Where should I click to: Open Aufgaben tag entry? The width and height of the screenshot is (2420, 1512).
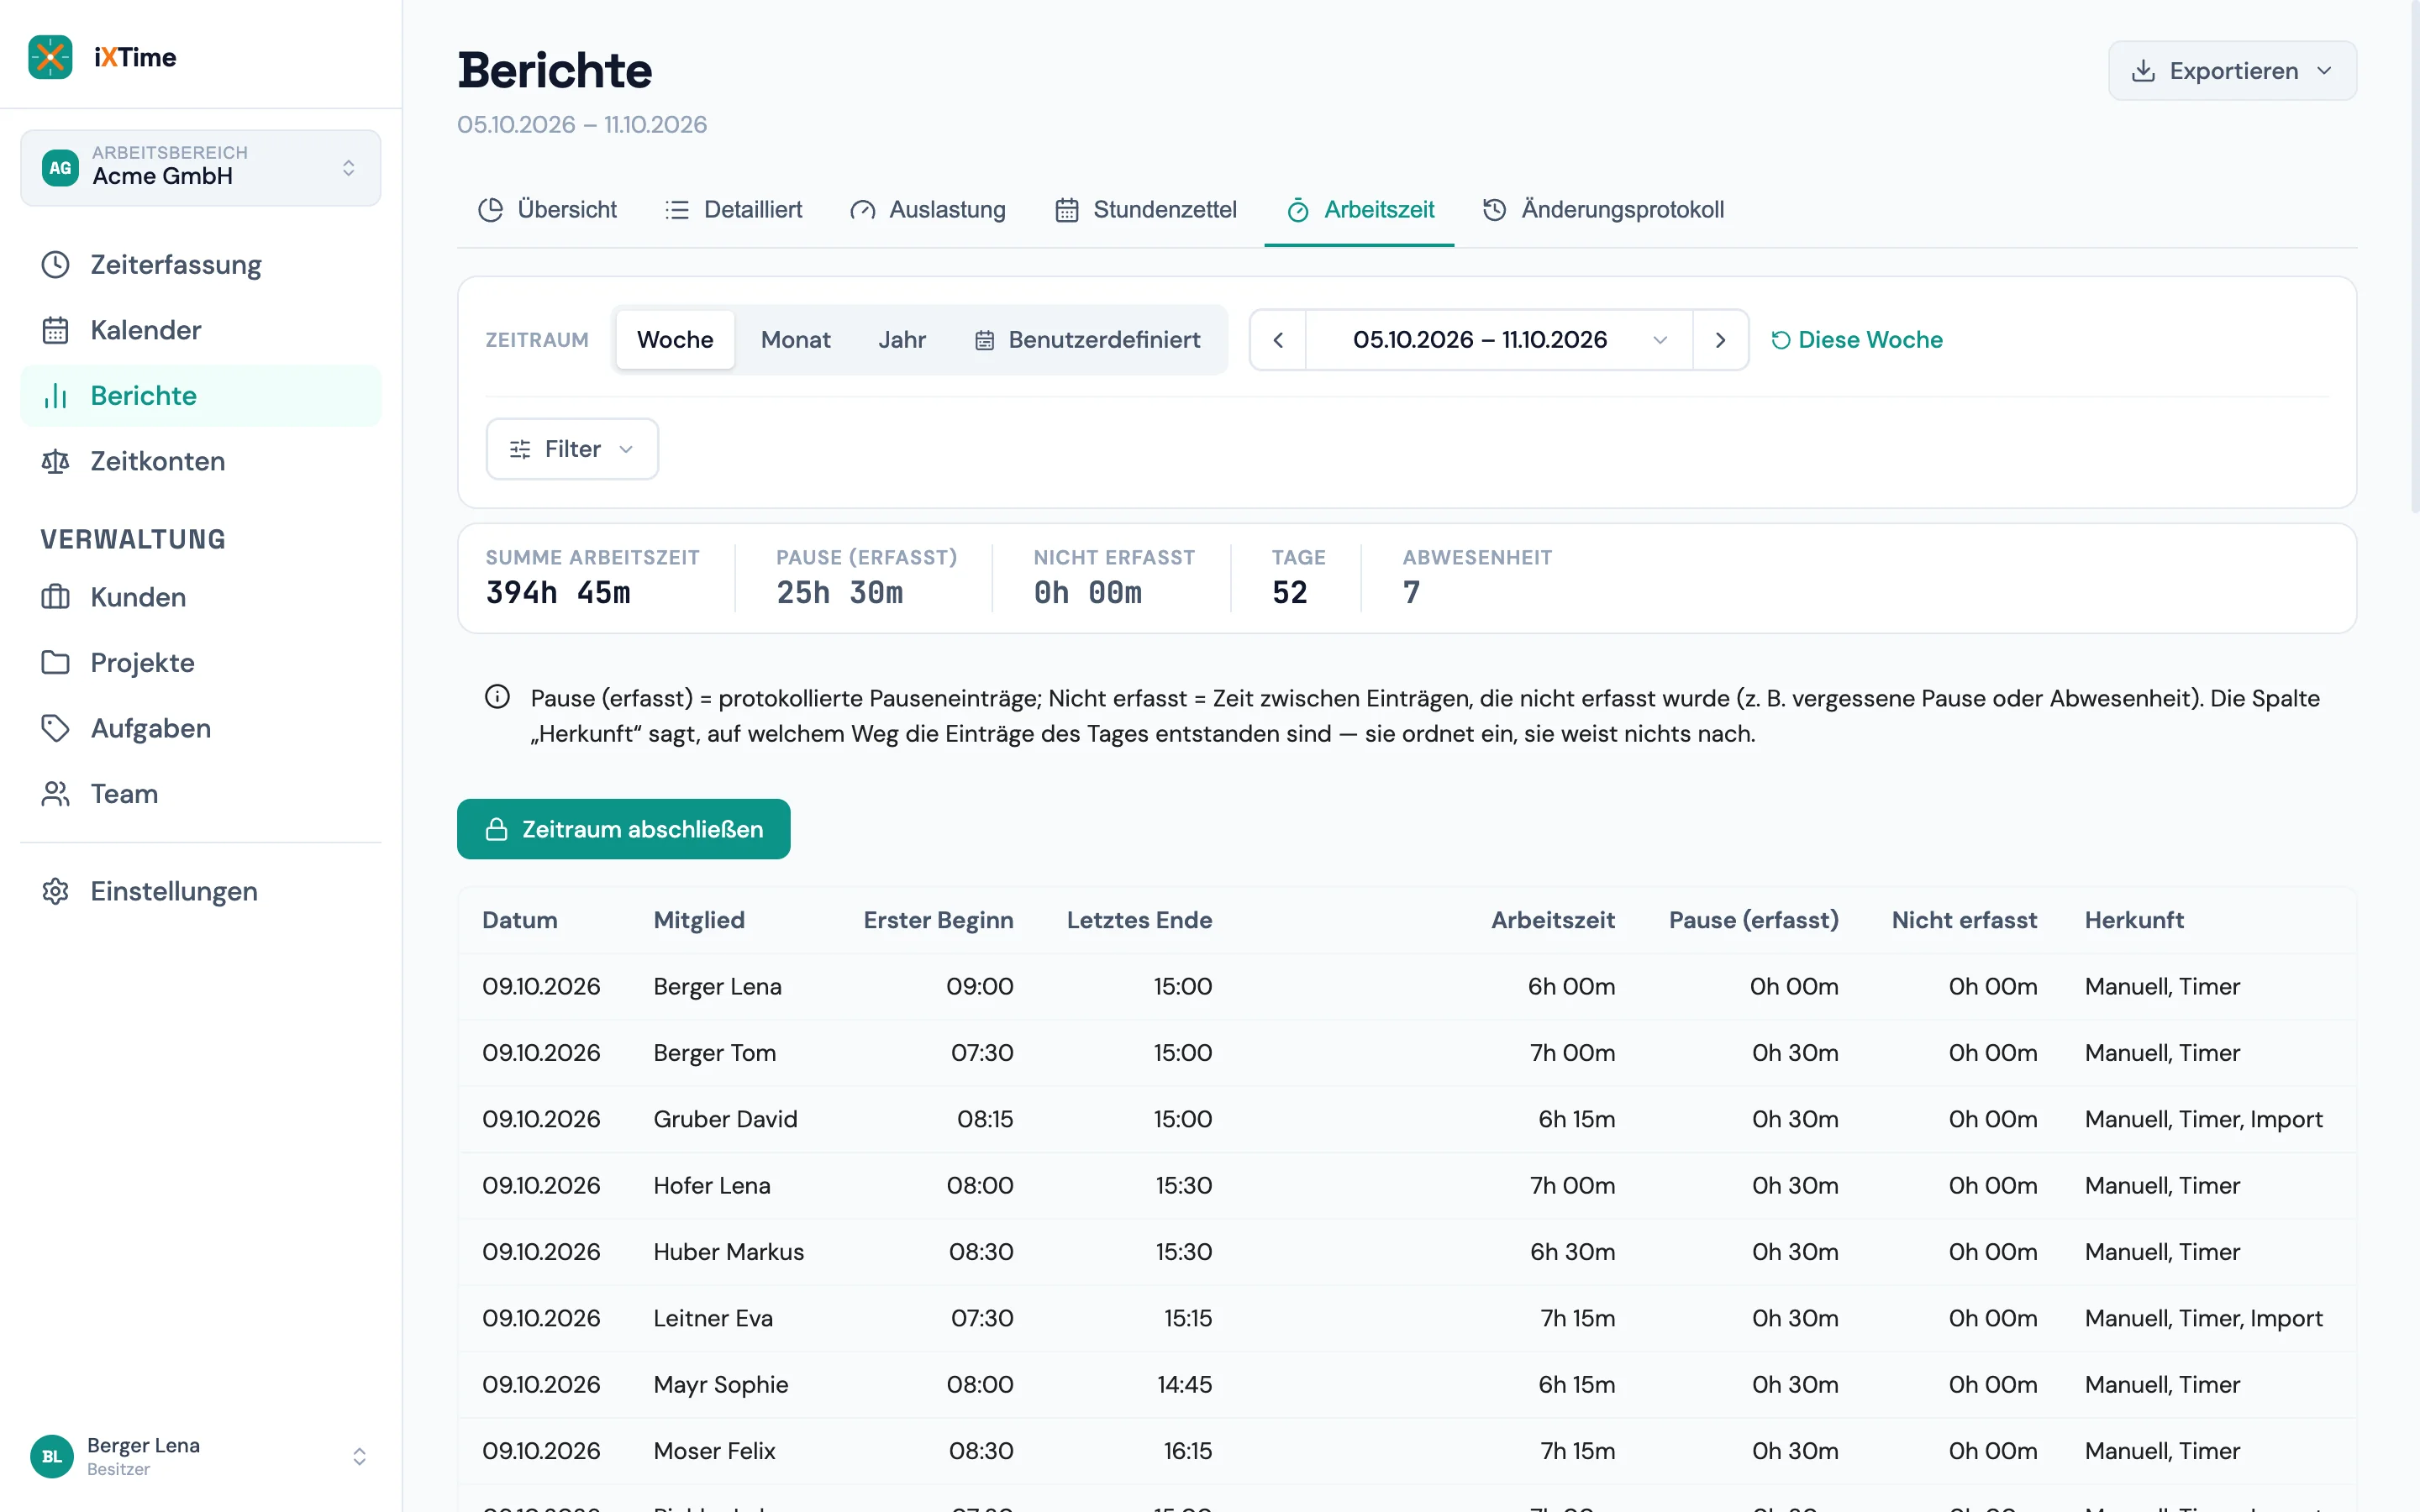click(x=200, y=728)
